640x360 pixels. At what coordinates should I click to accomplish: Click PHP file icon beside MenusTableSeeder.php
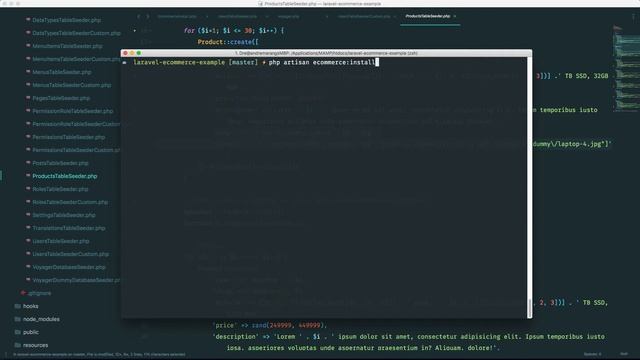28,71
